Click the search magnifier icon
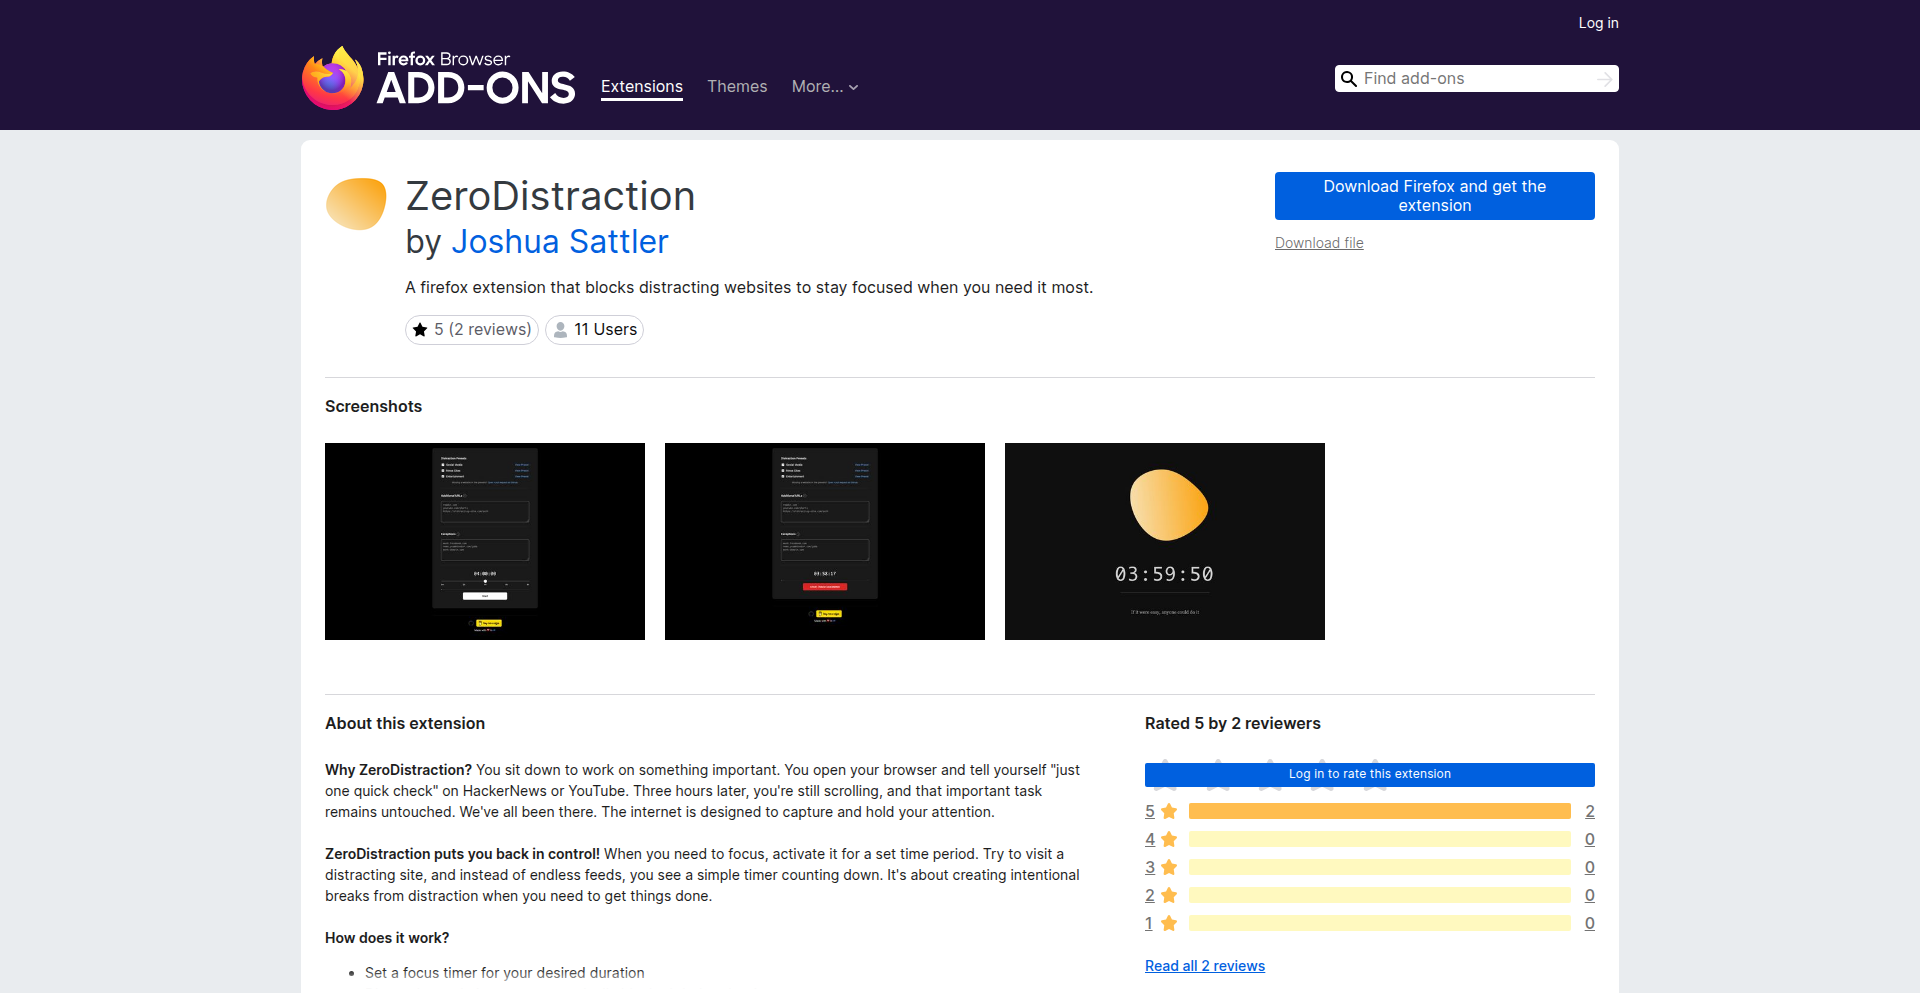This screenshot has width=1920, height=993. (1349, 79)
